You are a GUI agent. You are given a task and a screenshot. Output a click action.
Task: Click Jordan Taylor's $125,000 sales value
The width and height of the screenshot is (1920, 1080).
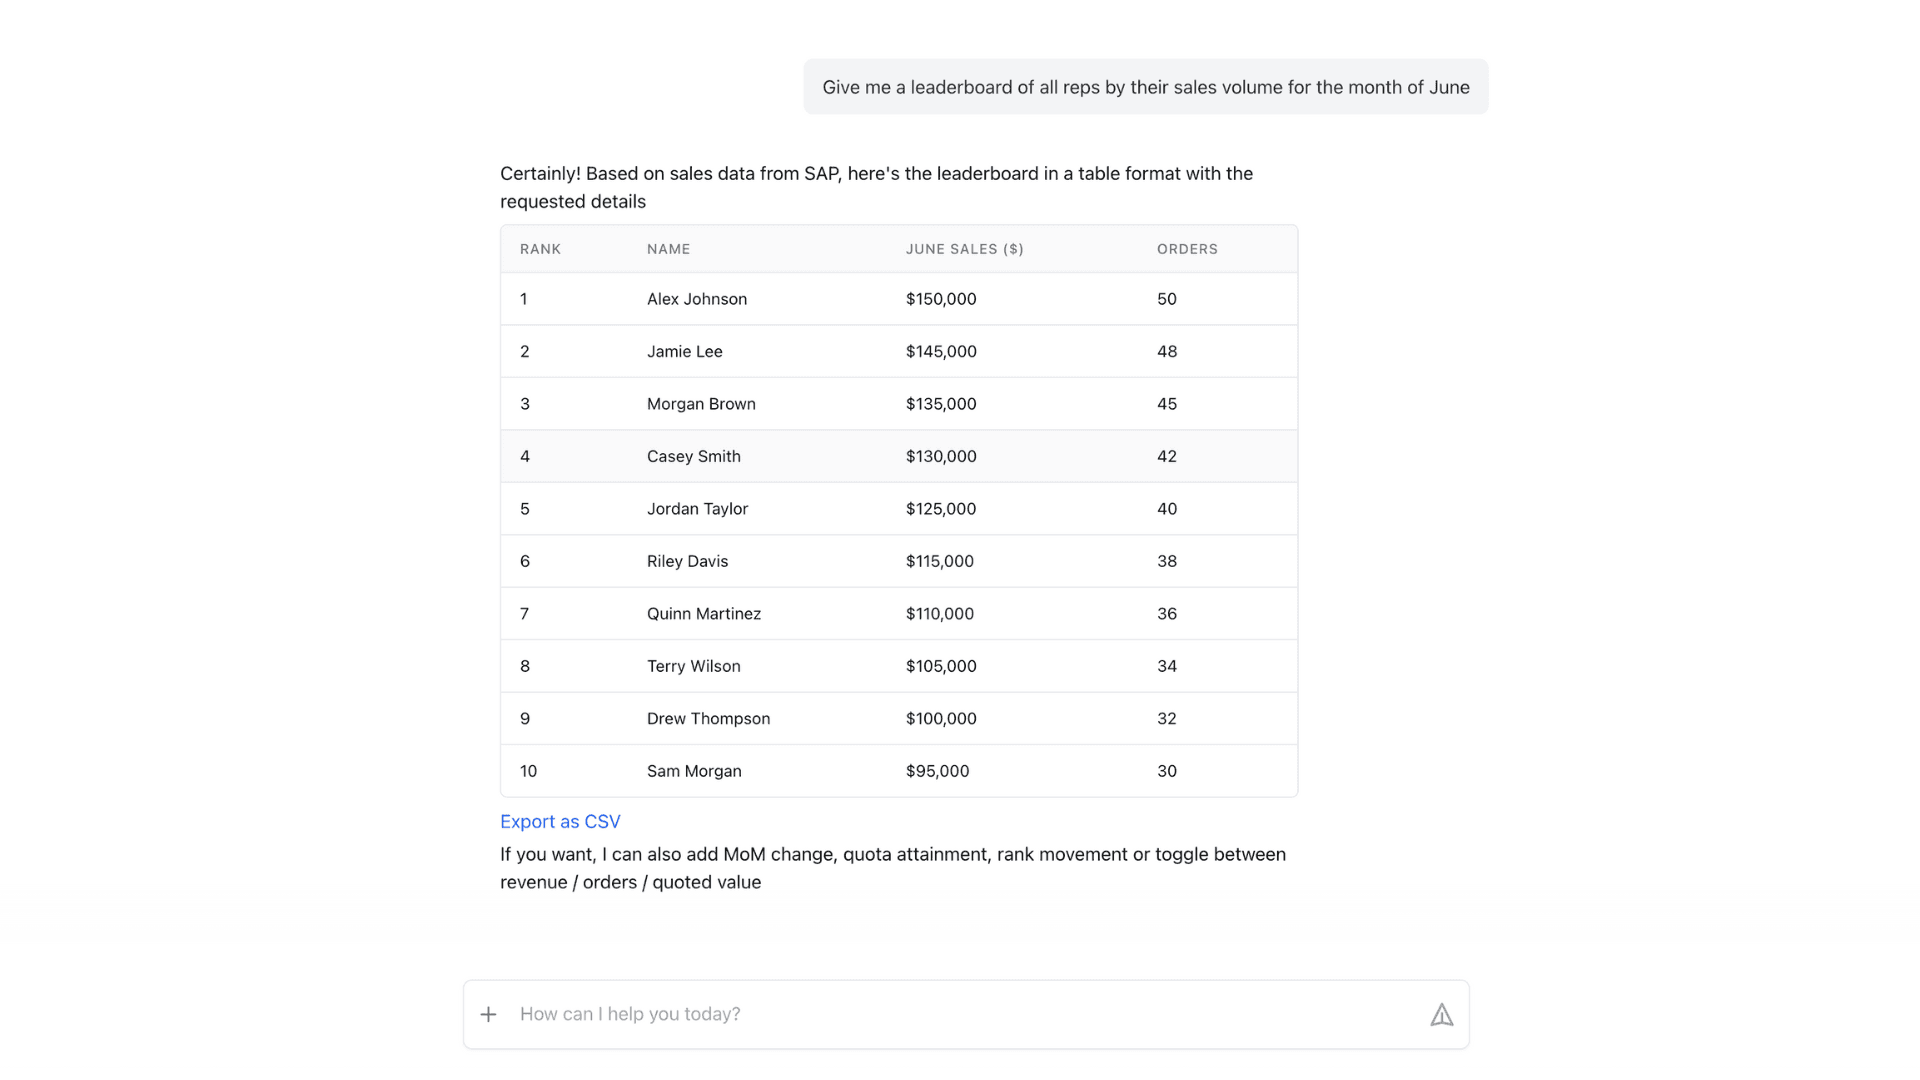point(940,509)
